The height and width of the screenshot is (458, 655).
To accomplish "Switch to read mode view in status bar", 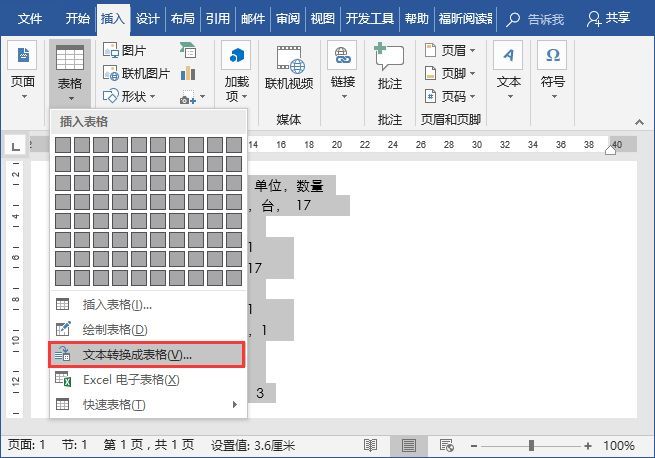I will tap(370, 445).
